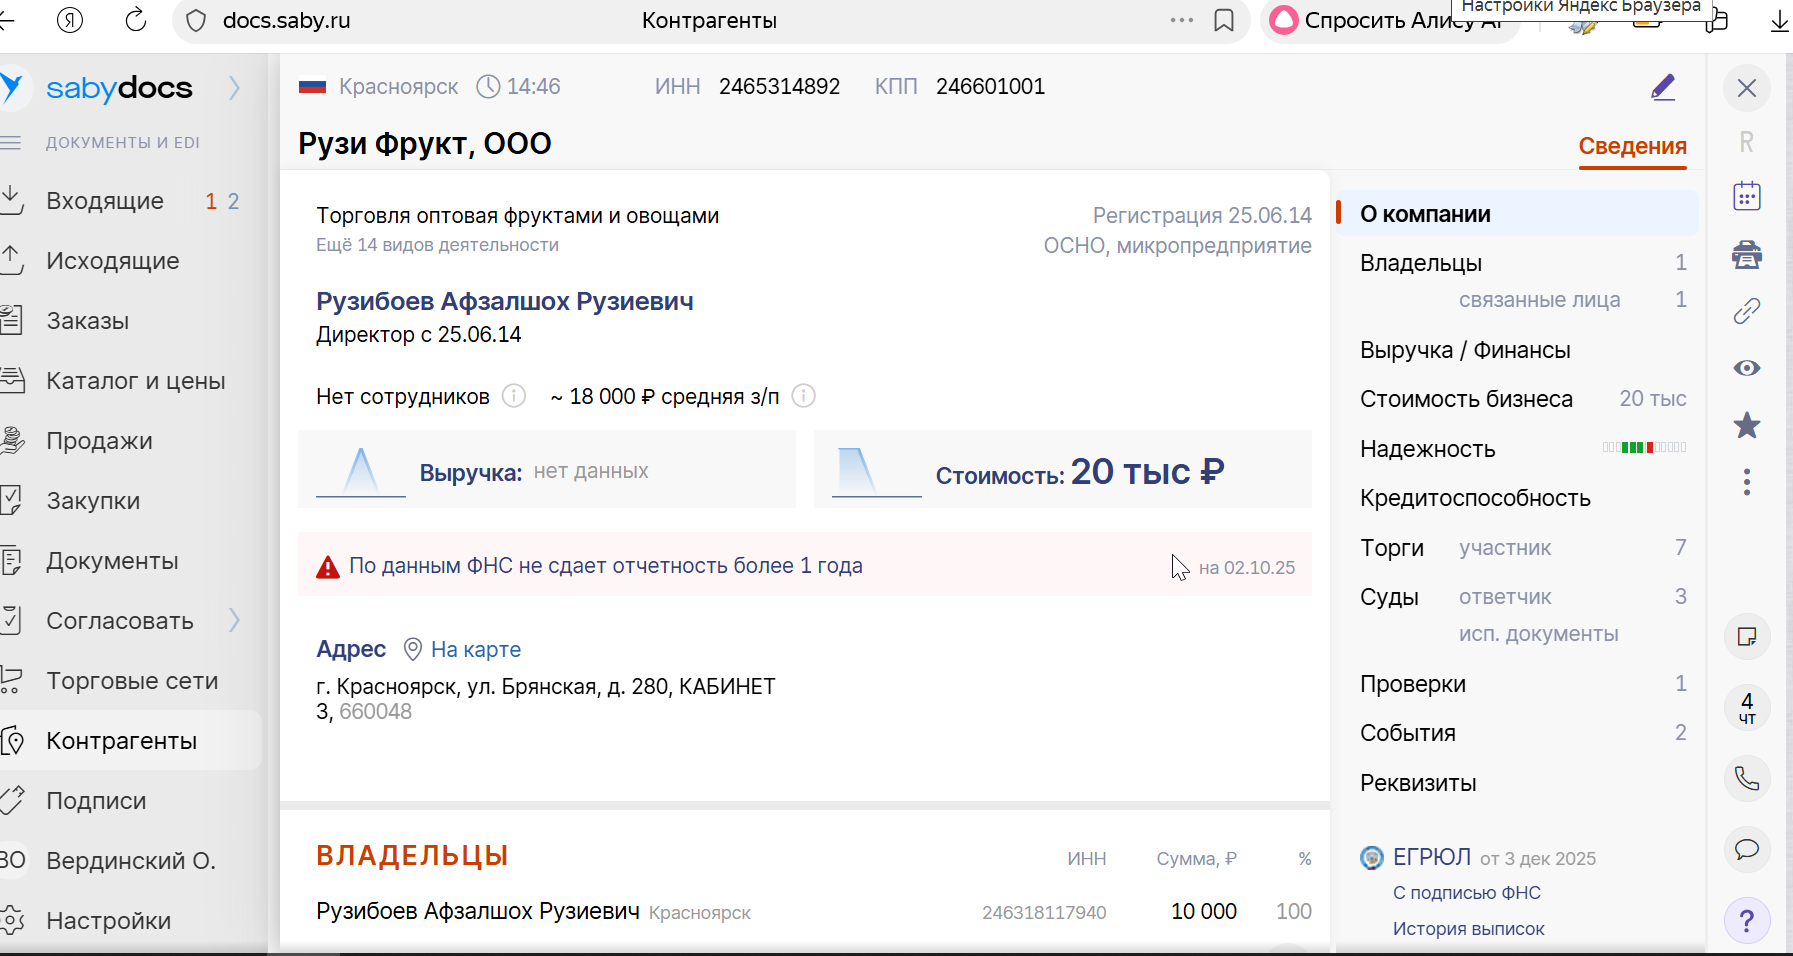Screen dimensions: 1793x956
Task: Click the 'Спросить Алису AI' button
Action: tap(1391, 21)
